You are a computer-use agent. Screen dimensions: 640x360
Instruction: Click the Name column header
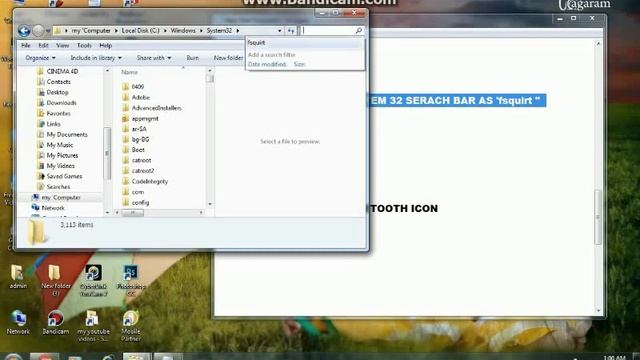[x=129, y=72]
